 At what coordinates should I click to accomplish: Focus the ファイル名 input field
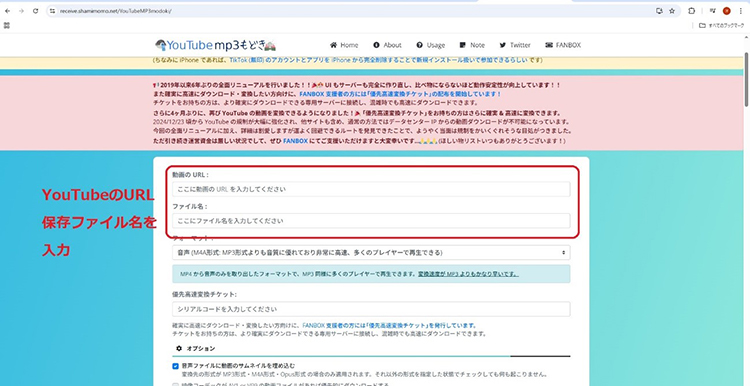tap(371, 221)
